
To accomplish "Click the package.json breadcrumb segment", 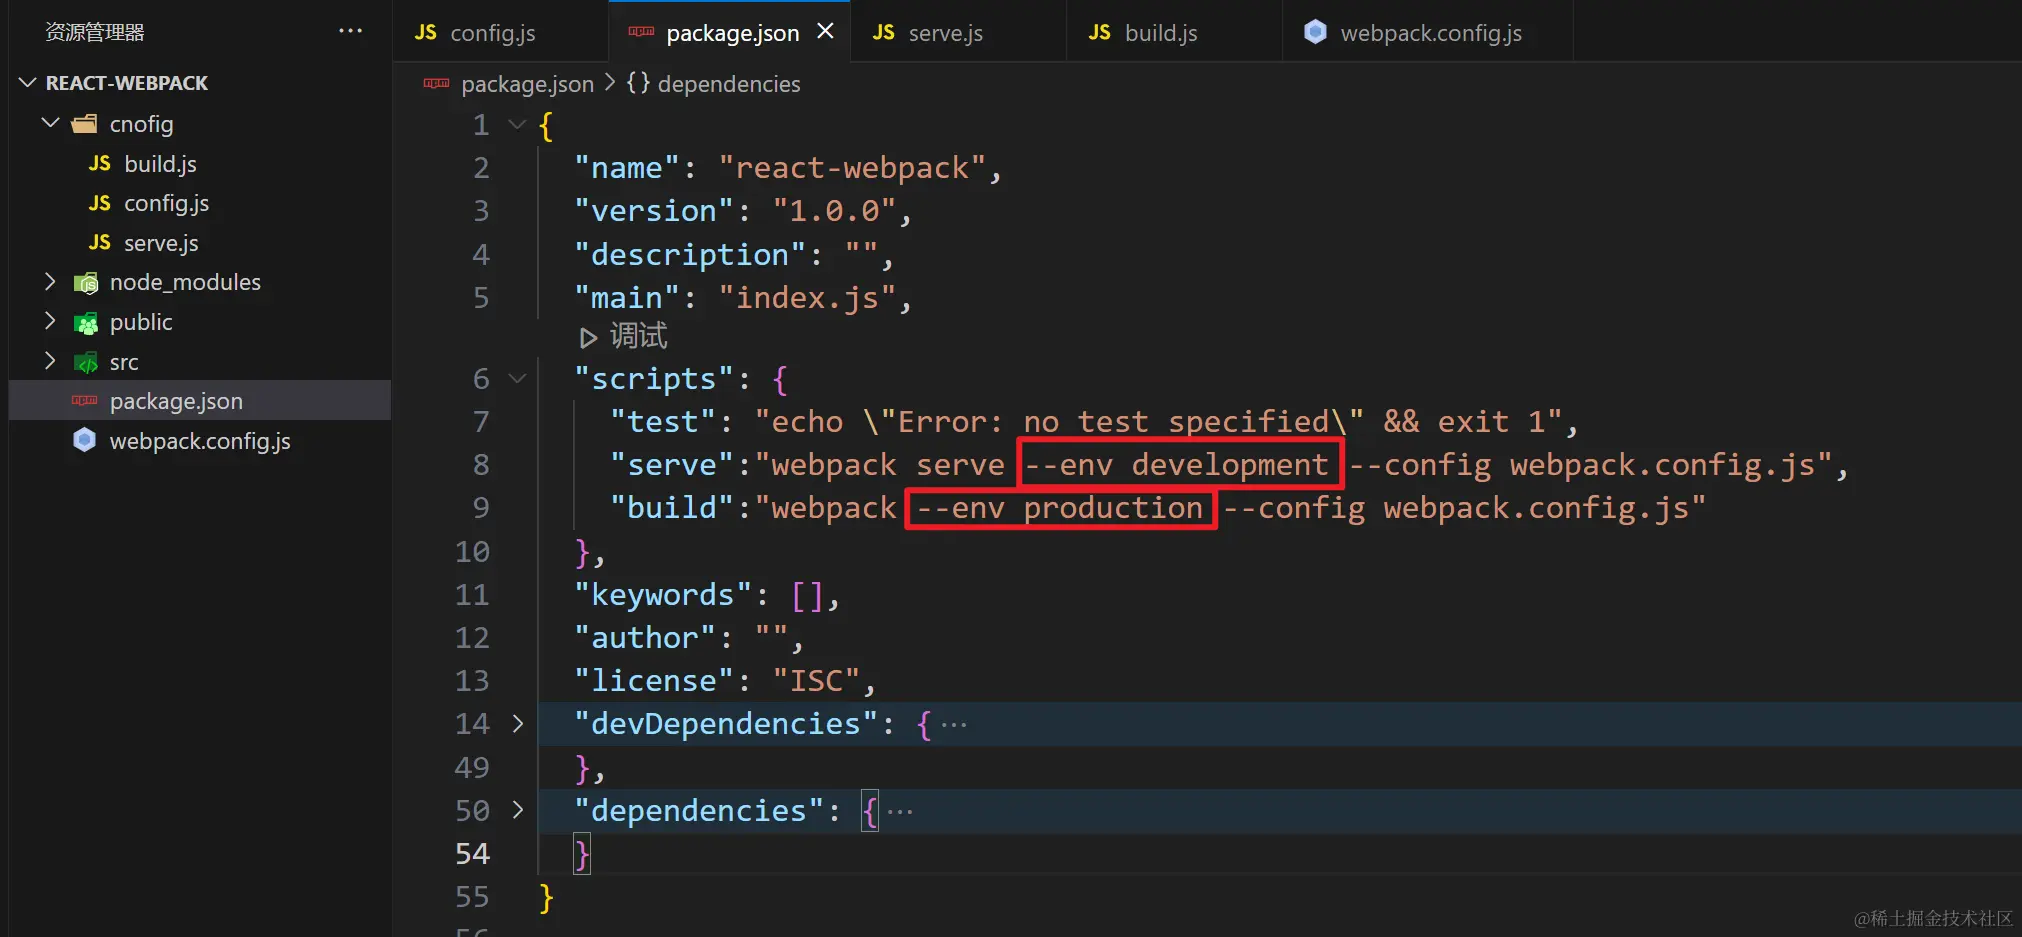I will coord(527,84).
